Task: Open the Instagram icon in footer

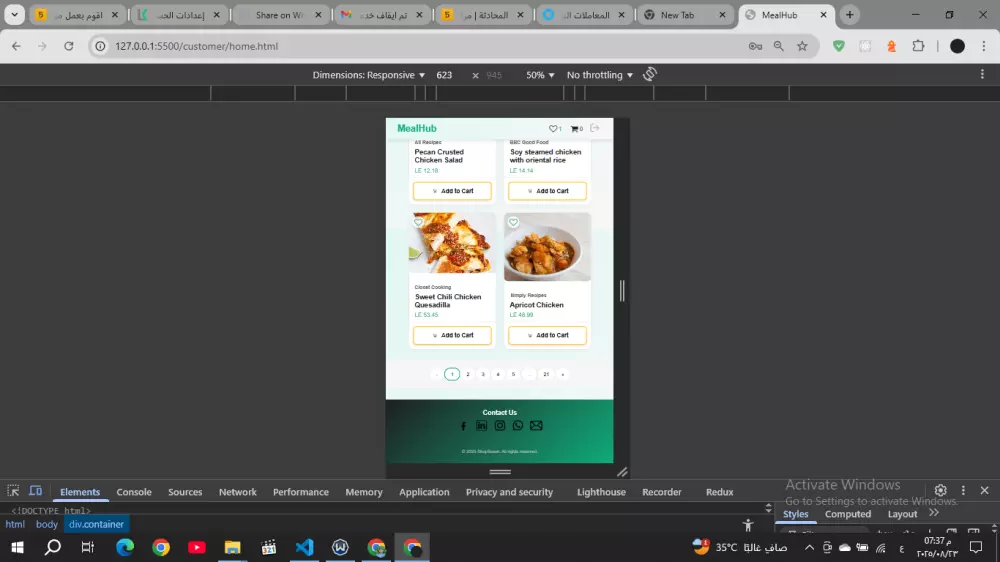Action: (x=499, y=425)
